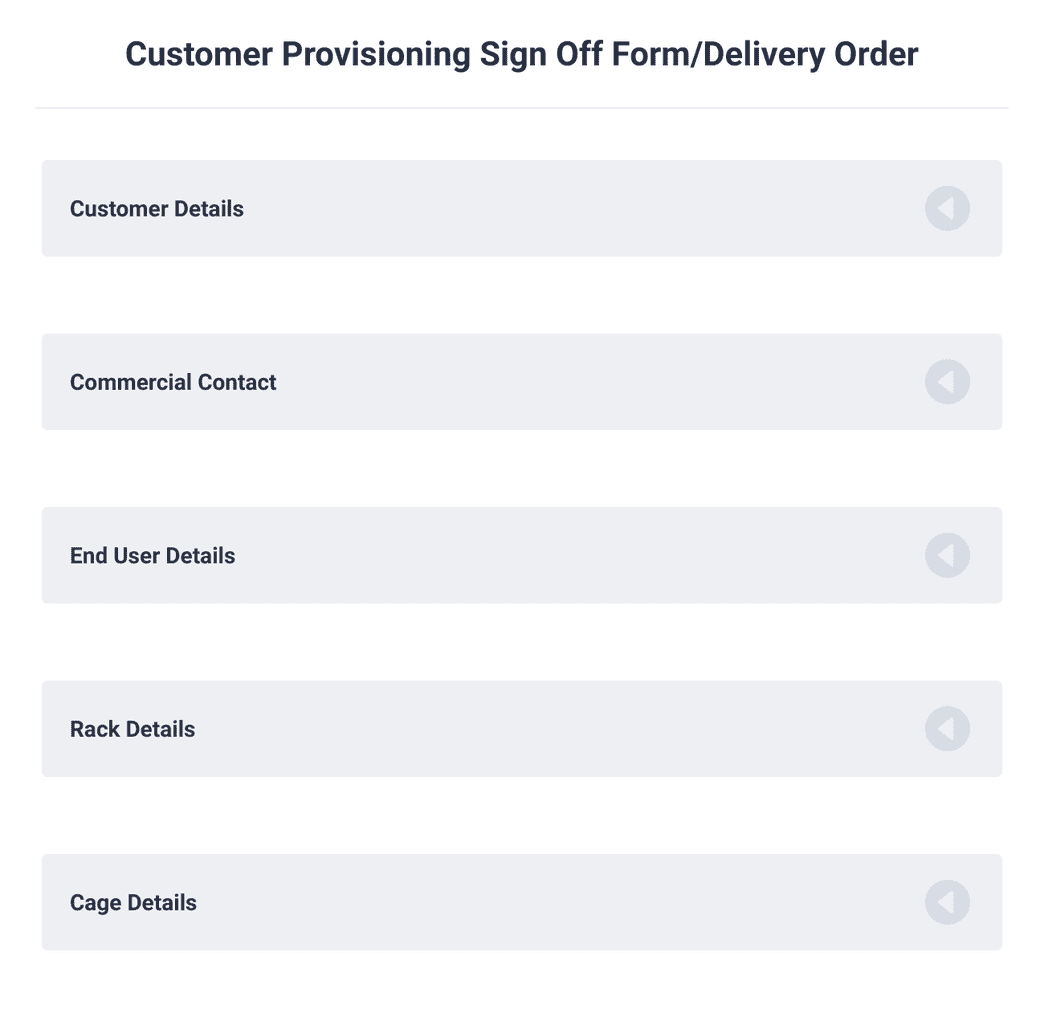Open the Rack Details section header
The height and width of the screenshot is (1011, 1044).
(521, 729)
